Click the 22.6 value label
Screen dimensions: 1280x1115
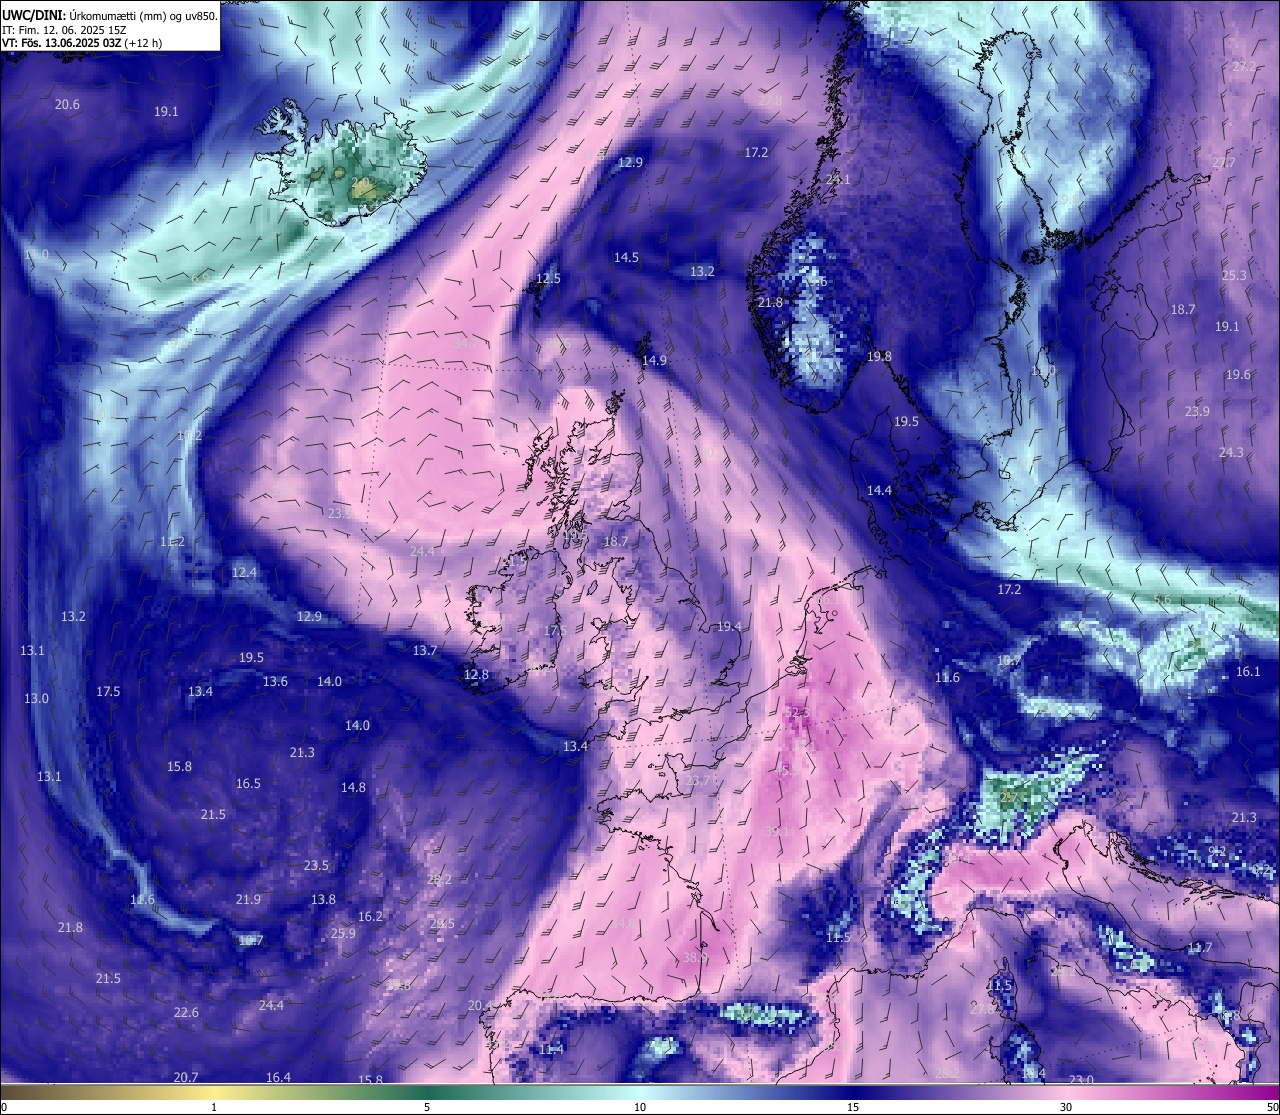coord(186,1012)
